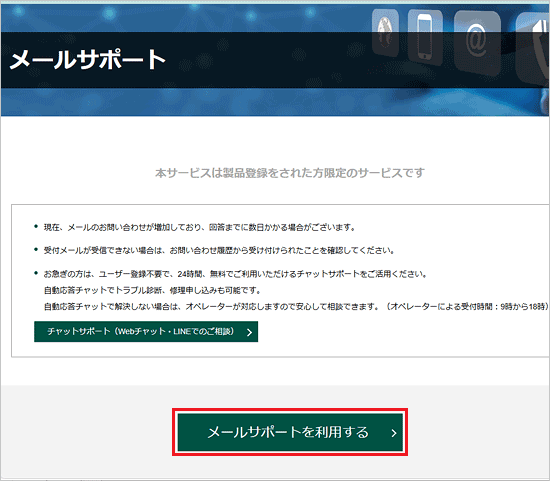Click the bullet starting お急ぎの方は、ユーザー登録不要
The width and height of the screenshot is (550, 481).
click(x=235, y=274)
